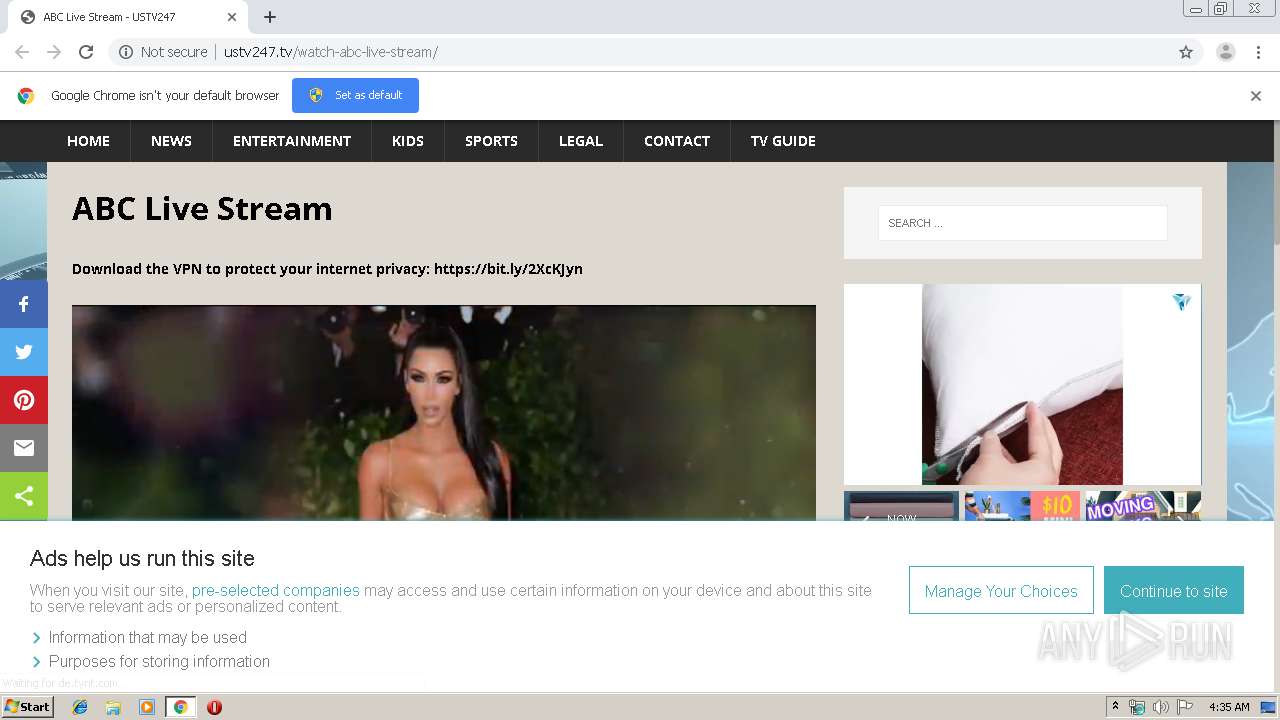Click the browser forward arrow
Screen dimensions: 1280x720
click(x=54, y=52)
